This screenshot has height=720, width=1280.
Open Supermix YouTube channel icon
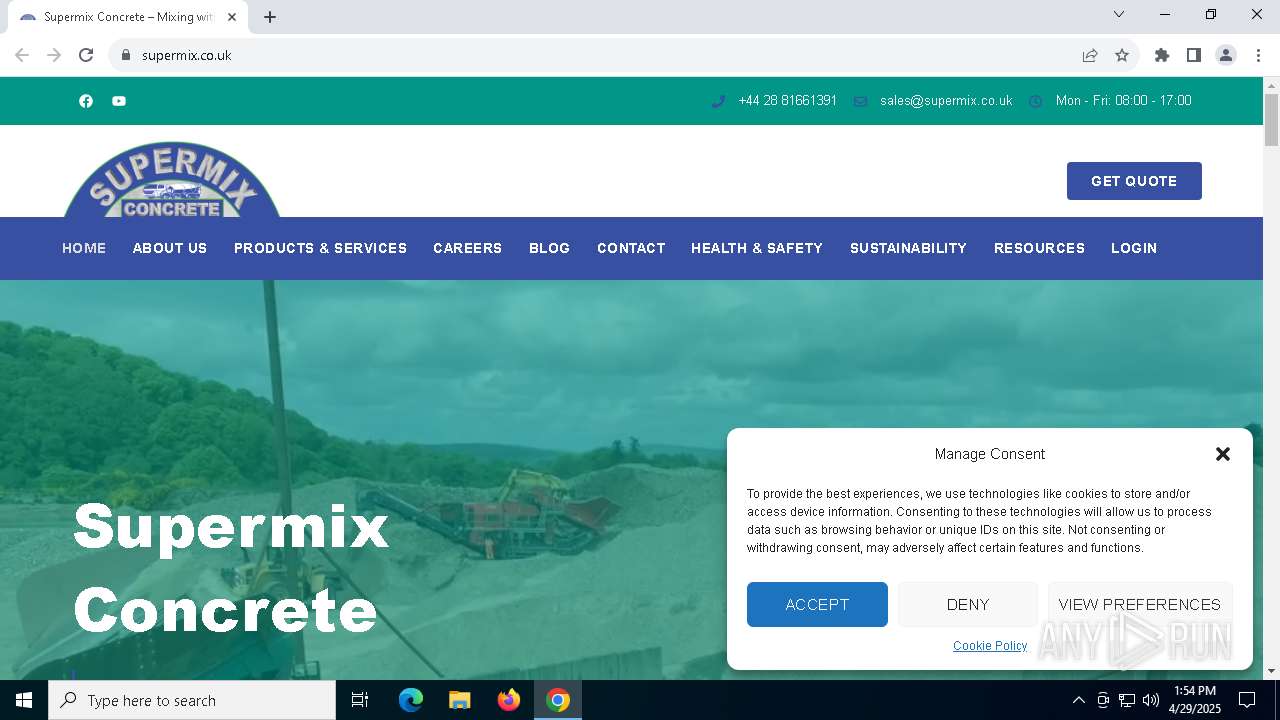coord(119,101)
